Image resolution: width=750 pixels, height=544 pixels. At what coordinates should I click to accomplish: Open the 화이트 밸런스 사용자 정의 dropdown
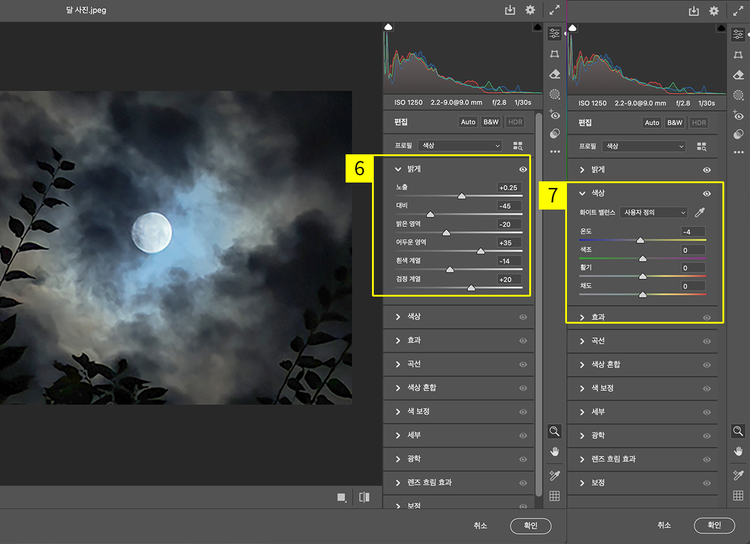(653, 212)
